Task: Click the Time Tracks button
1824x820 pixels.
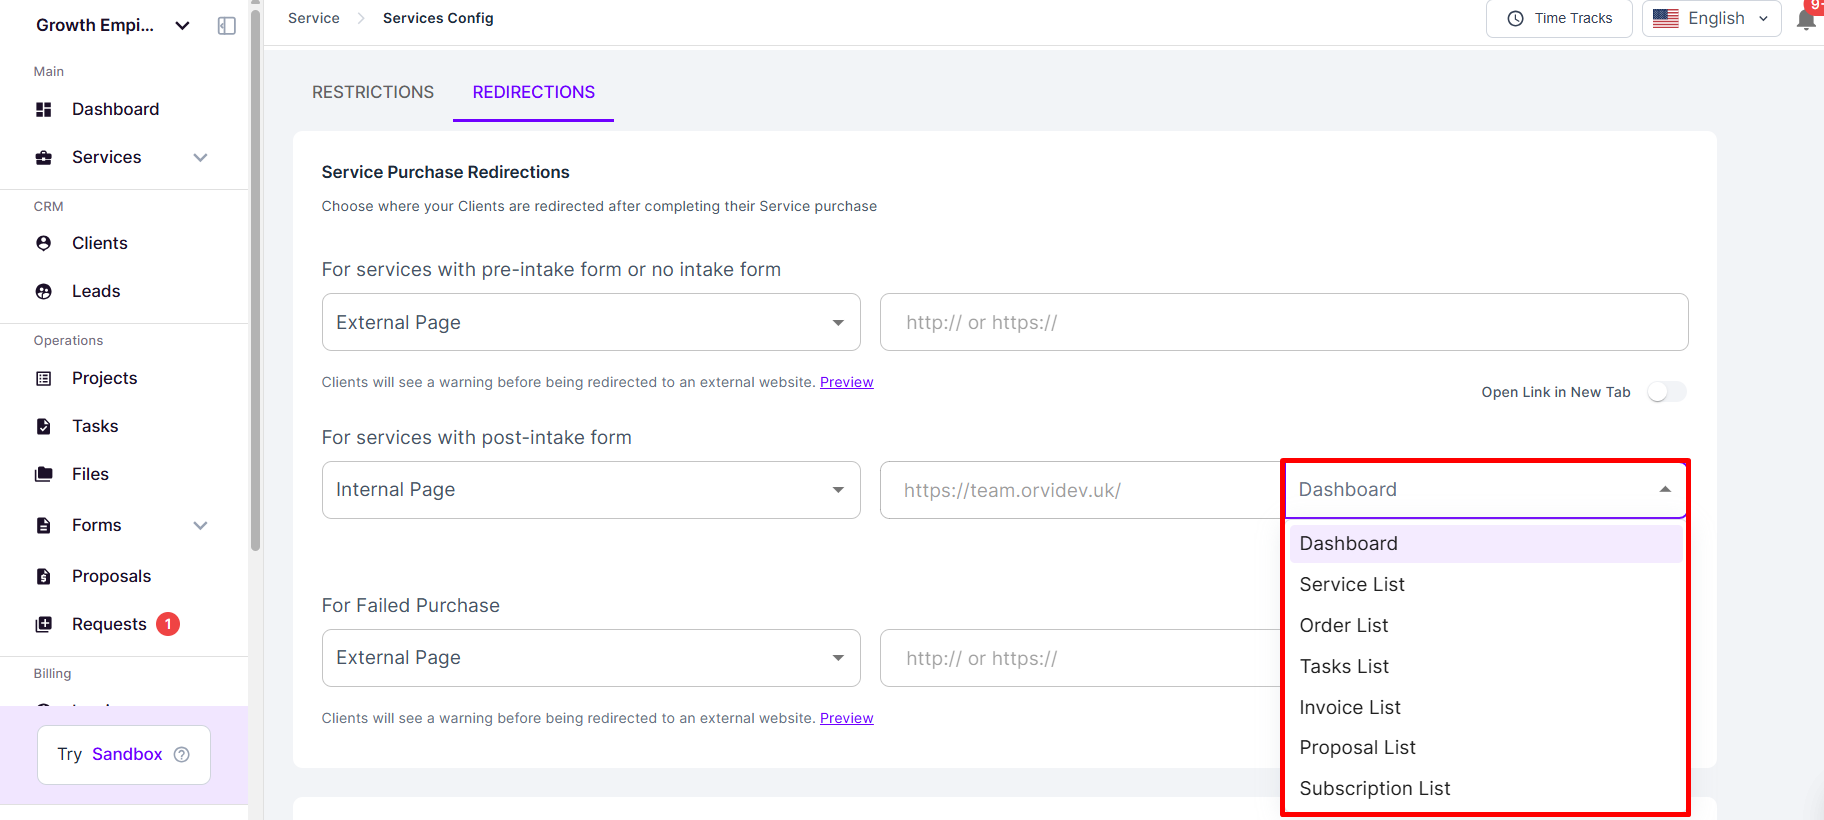Action: point(1559,18)
